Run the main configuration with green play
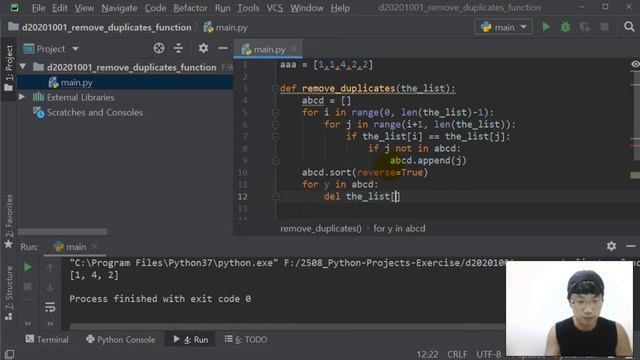 [546, 27]
